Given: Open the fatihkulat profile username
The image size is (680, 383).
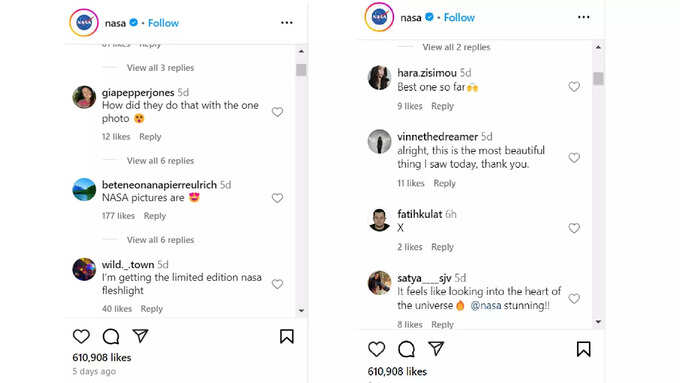Looking at the screenshot, I should (x=420, y=214).
